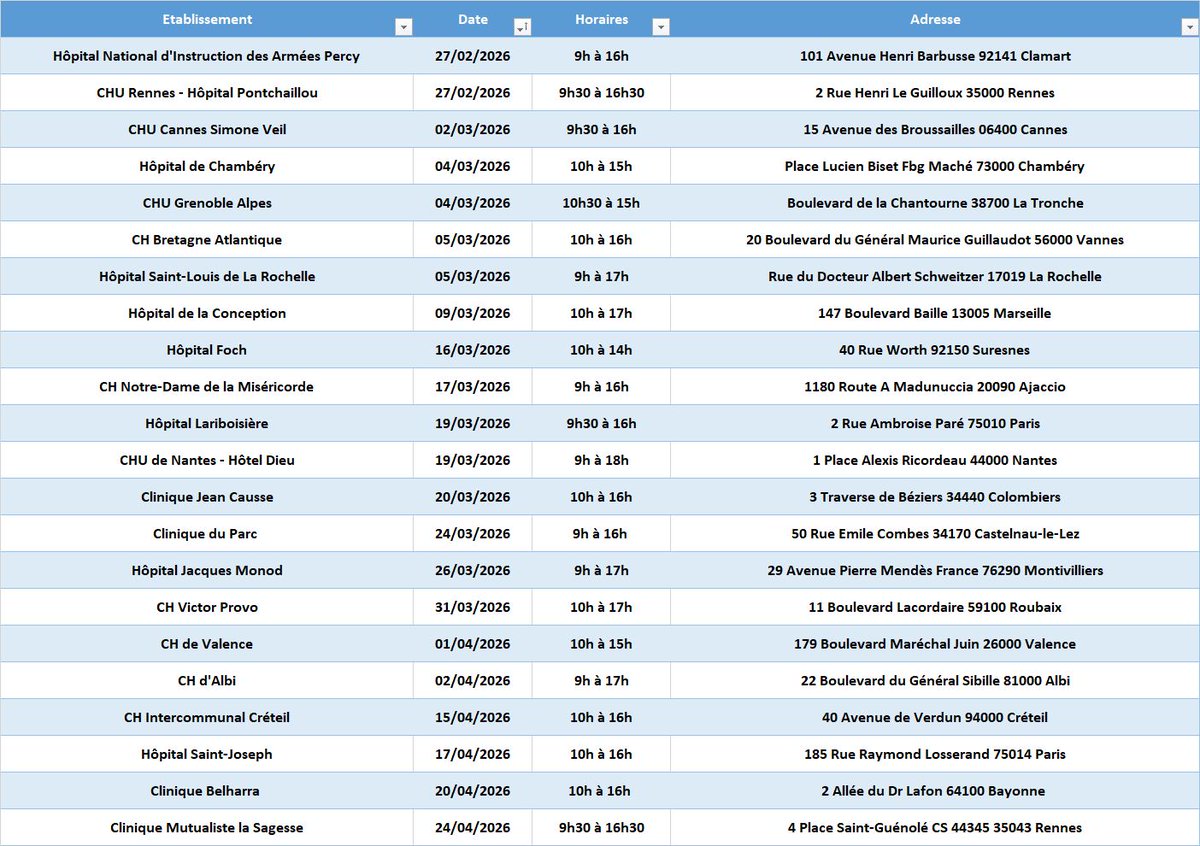Select cell CH Intercommunal Créteil
Screen dimensions: 1200x846
(x=207, y=717)
